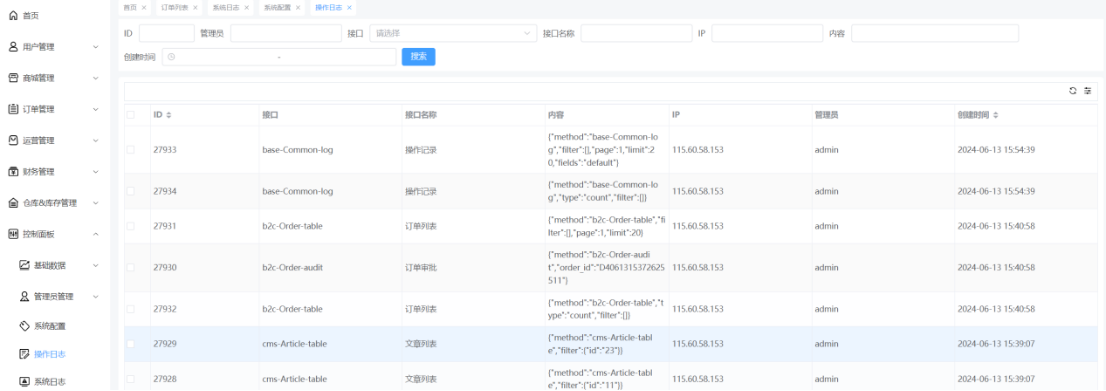Click the 创建时间 date range field
Image resolution: width=1106 pixels, height=391 pixels.
click(279, 56)
